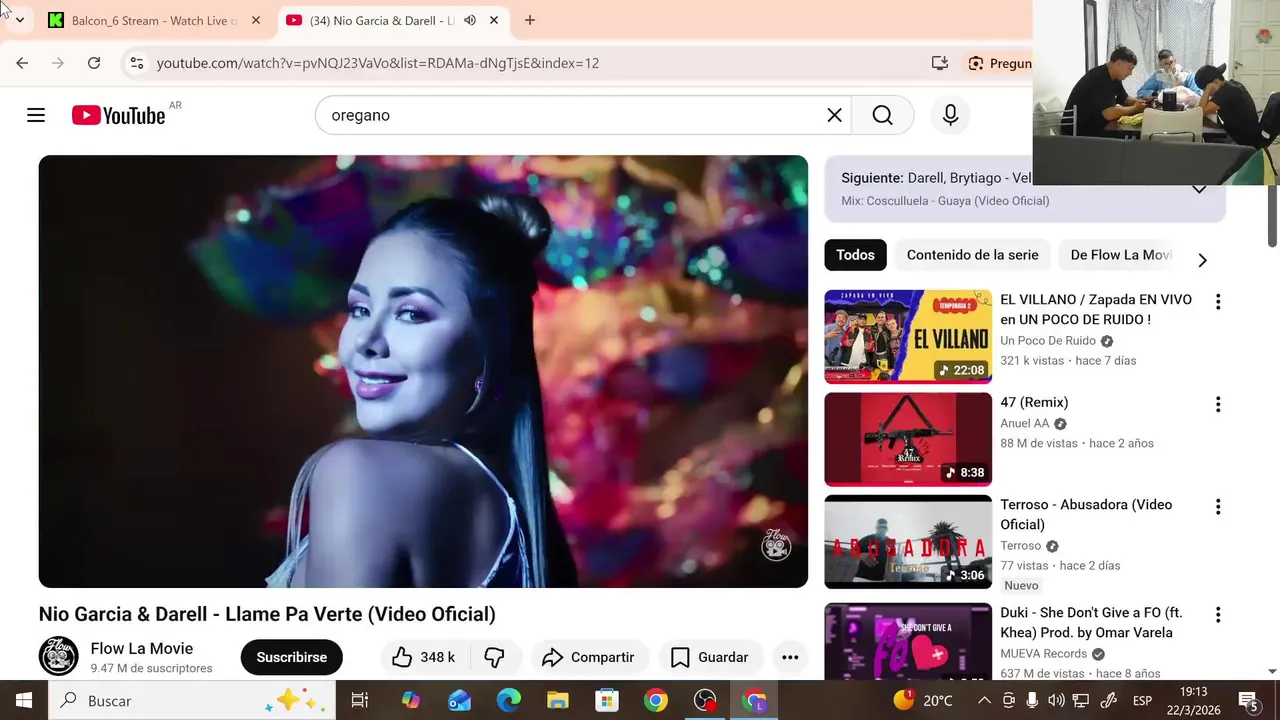Click the install app icon in address bar
The image size is (1280, 720).
click(x=939, y=63)
